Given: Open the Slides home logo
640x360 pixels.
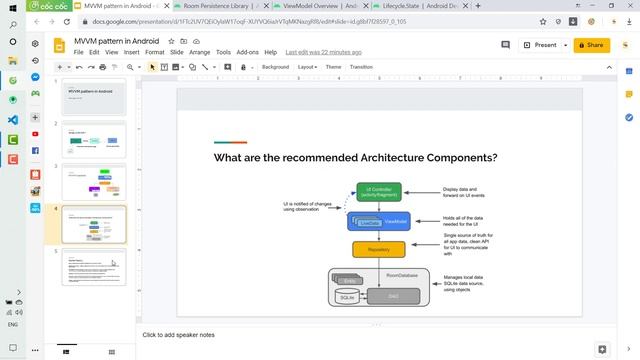Looking at the screenshot, I should click(x=59, y=45).
